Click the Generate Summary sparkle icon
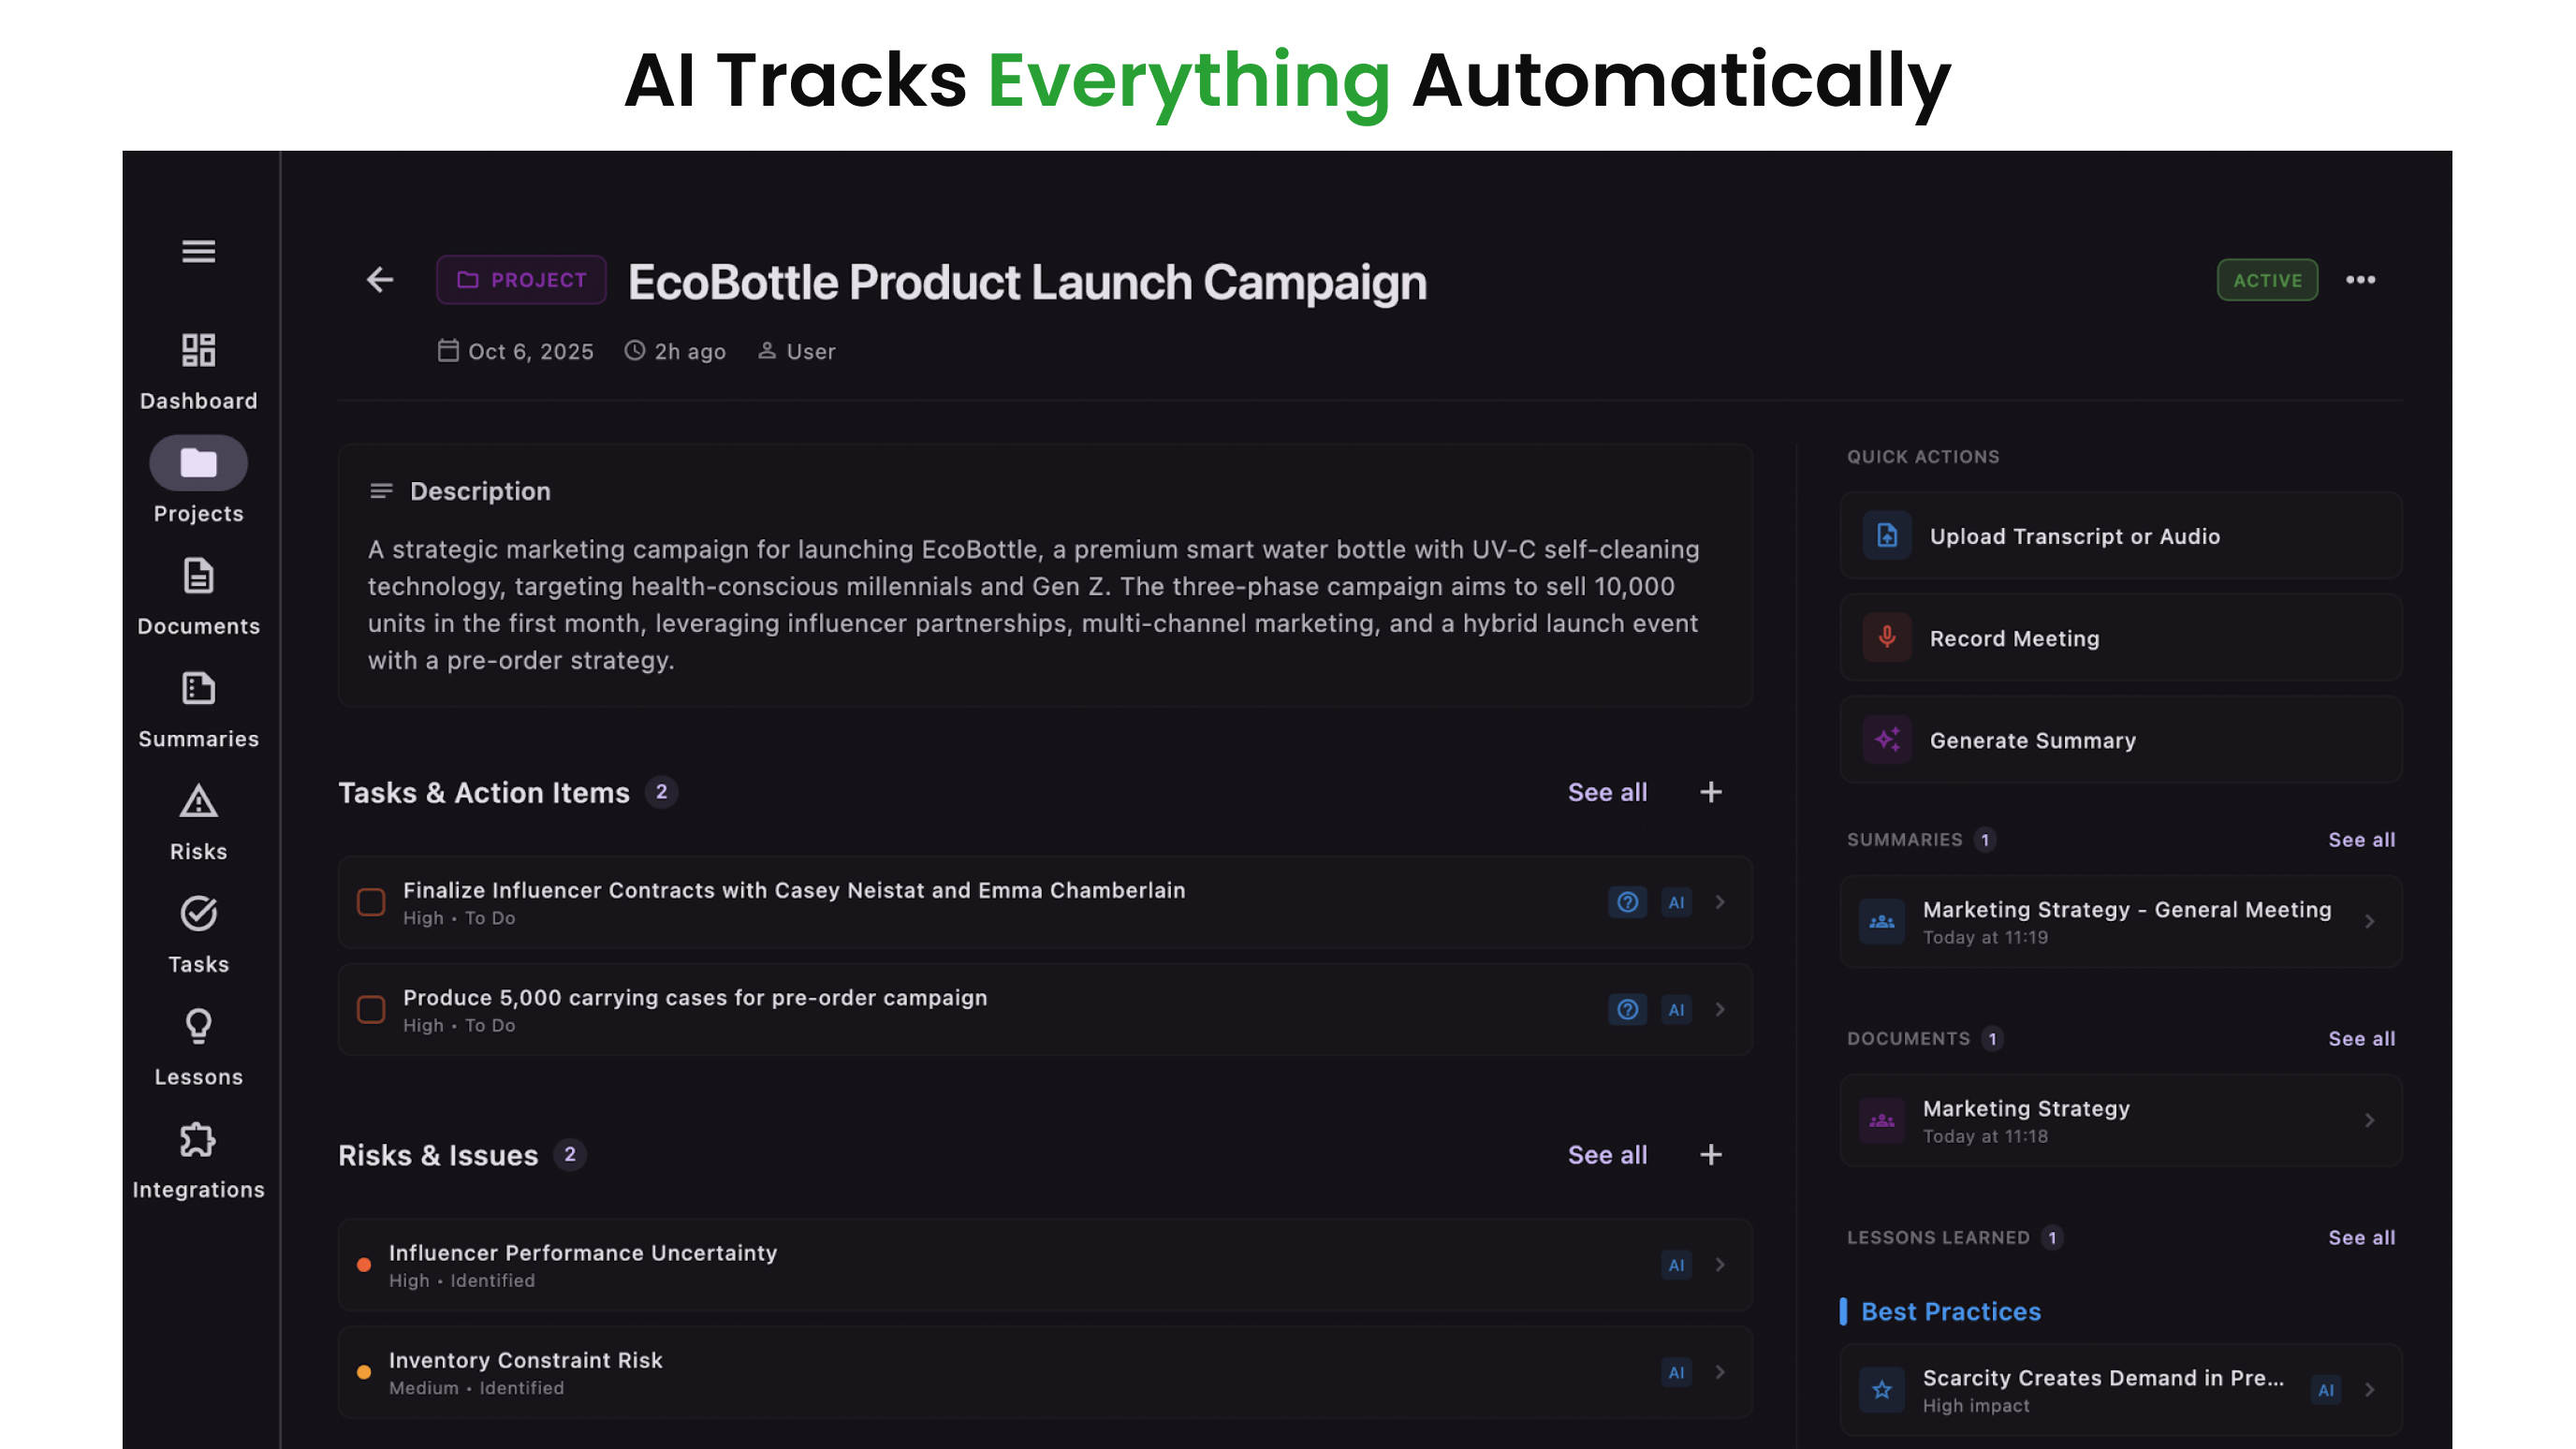2576x1449 pixels. [x=1886, y=740]
